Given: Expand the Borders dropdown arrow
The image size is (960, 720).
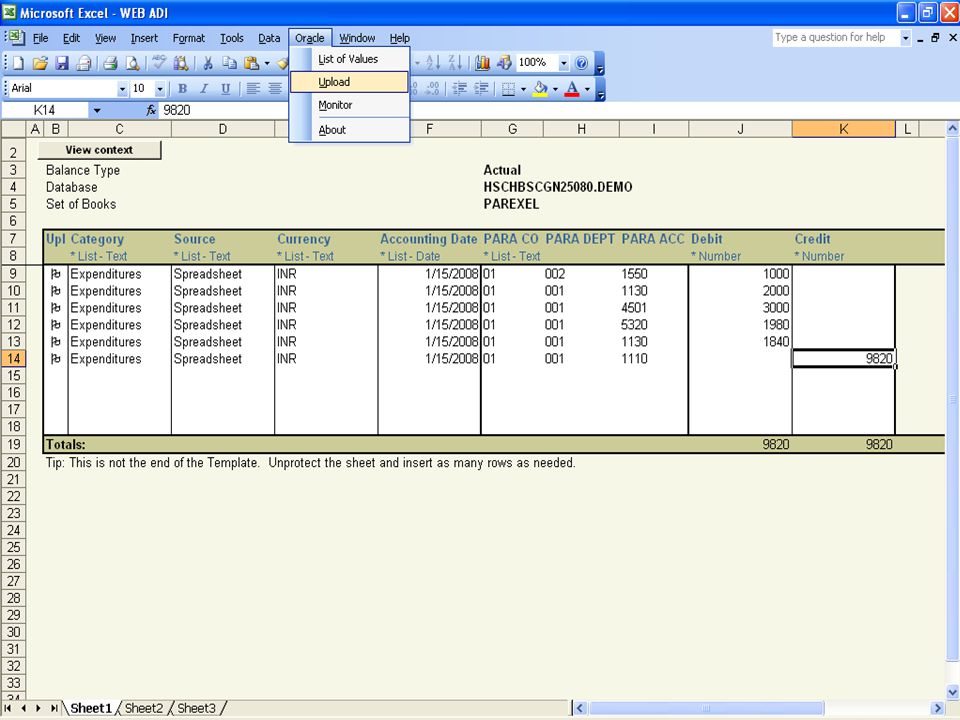Looking at the screenshot, I should tap(523, 89).
